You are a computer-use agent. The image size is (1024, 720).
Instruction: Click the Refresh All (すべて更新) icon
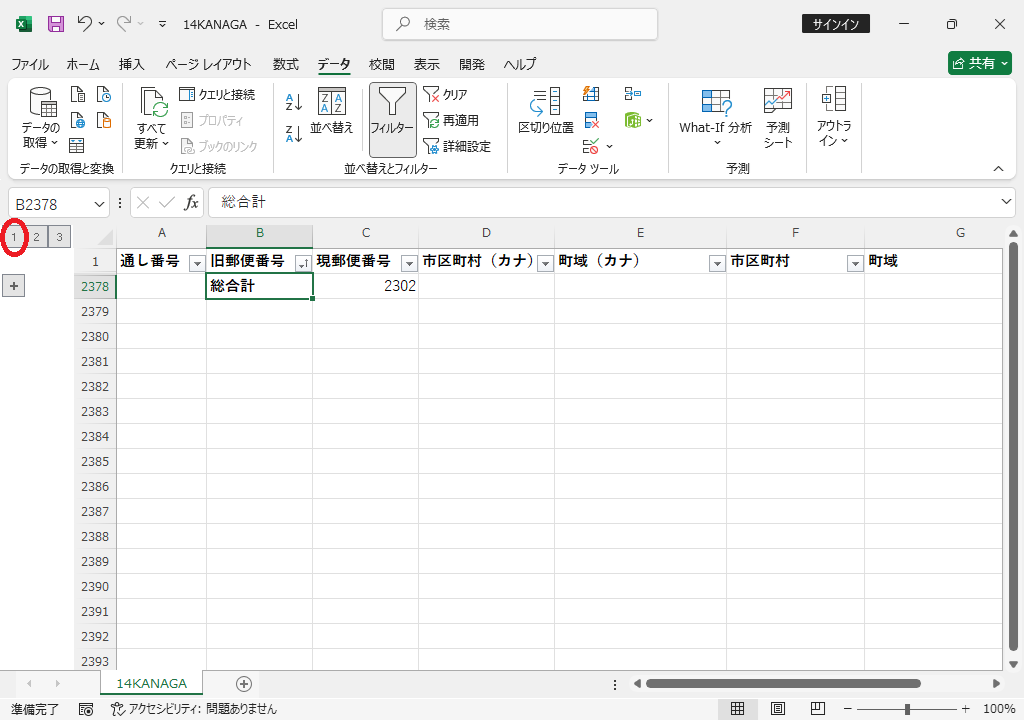pos(153,118)
